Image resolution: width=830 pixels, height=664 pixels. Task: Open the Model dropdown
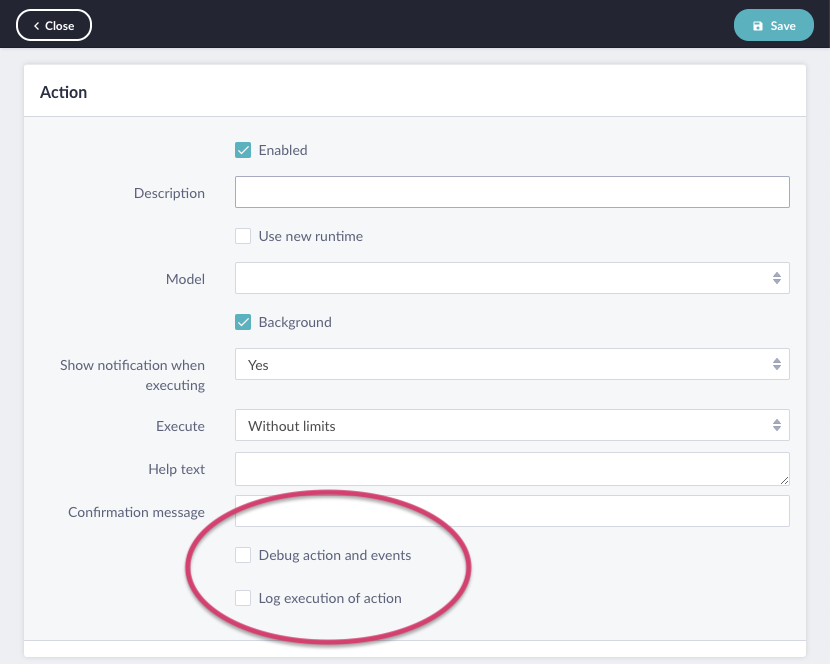(x=500, y=279)
